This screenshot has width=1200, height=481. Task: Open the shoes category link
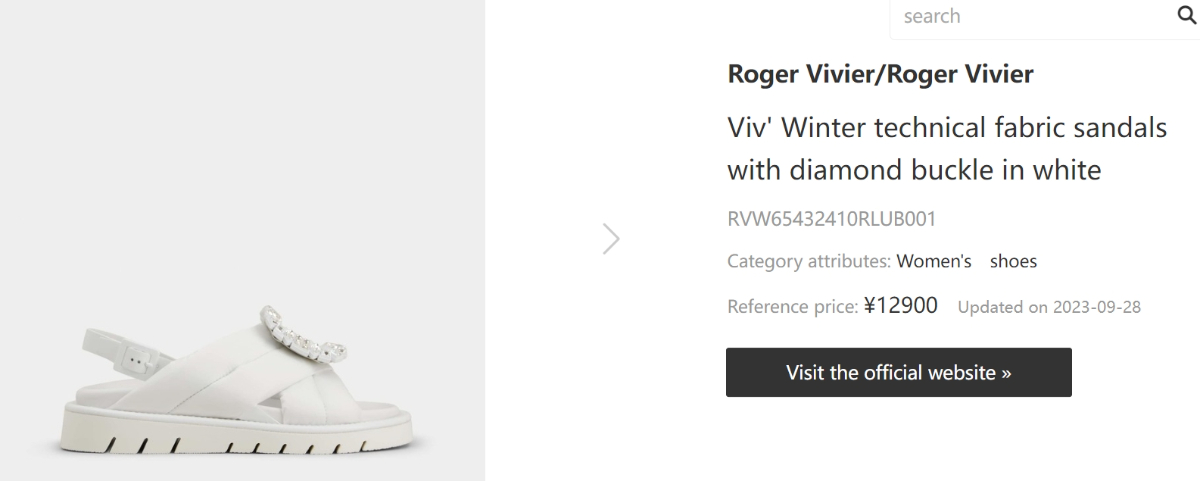tap(1013, 261)
